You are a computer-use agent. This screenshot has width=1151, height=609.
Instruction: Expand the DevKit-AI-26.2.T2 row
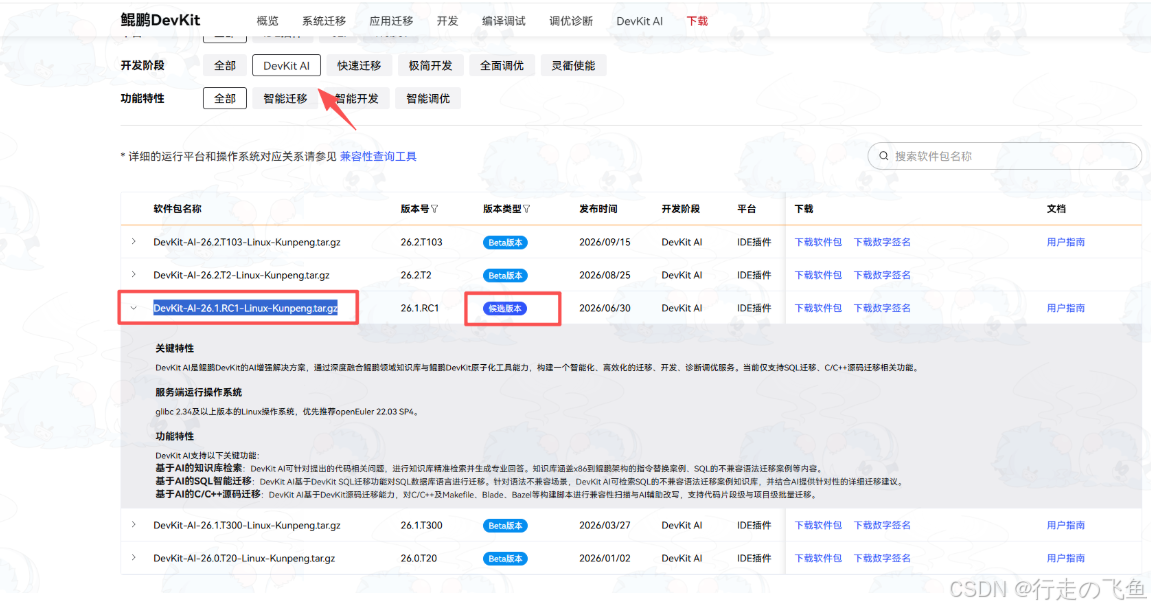pos(134,274)
